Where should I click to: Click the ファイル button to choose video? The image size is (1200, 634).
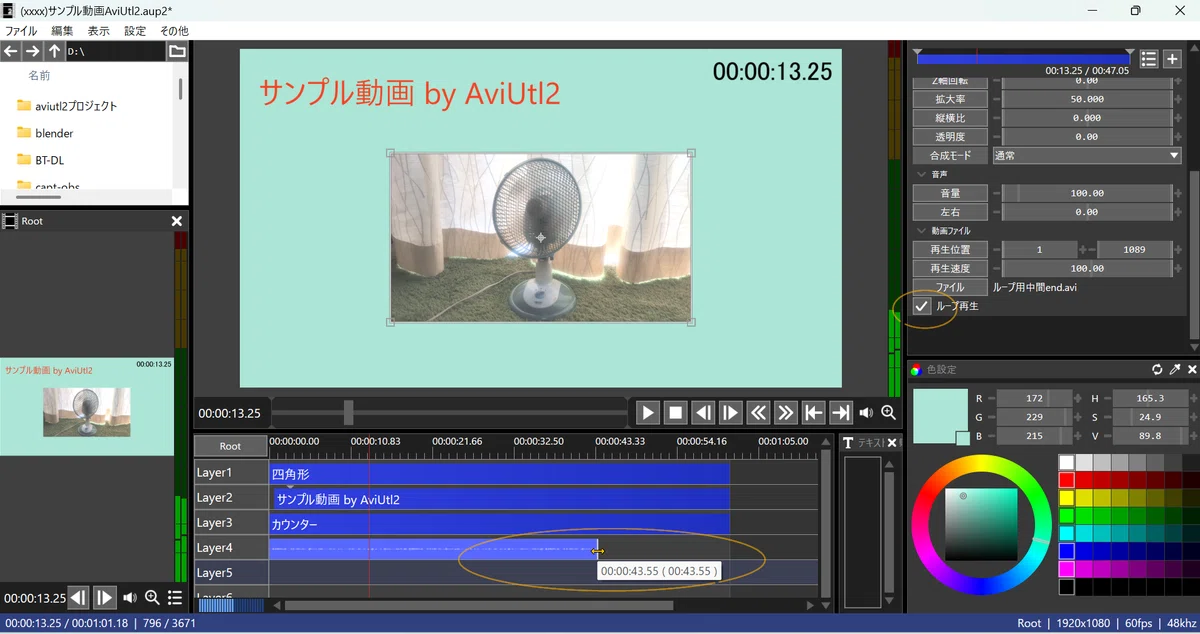click(x=950, y=288)
